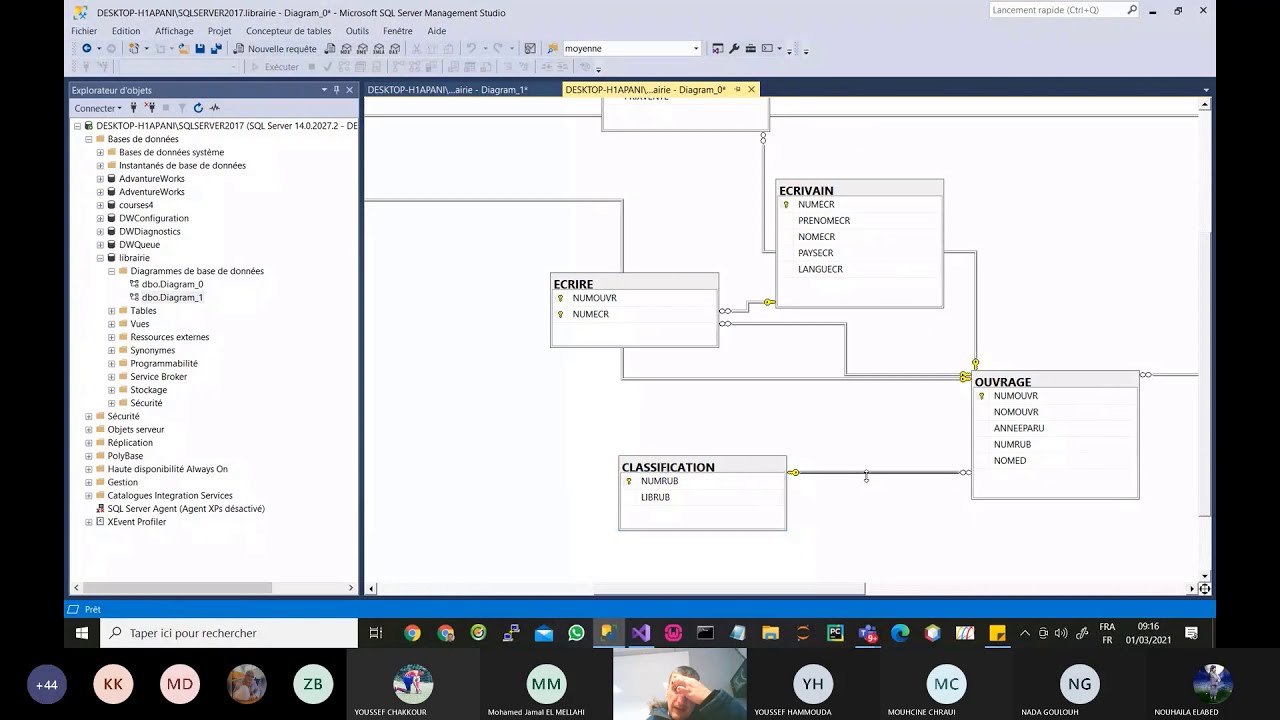Select XEvent Profiler node
Viewport: 1280px width, 720px height.
tap(137, 522)
